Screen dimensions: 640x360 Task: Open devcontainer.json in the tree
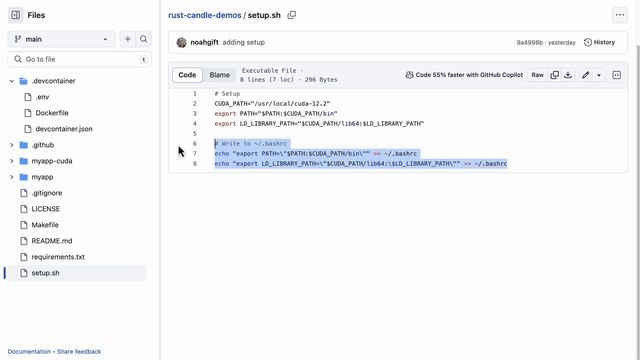[x=64, y=129]
